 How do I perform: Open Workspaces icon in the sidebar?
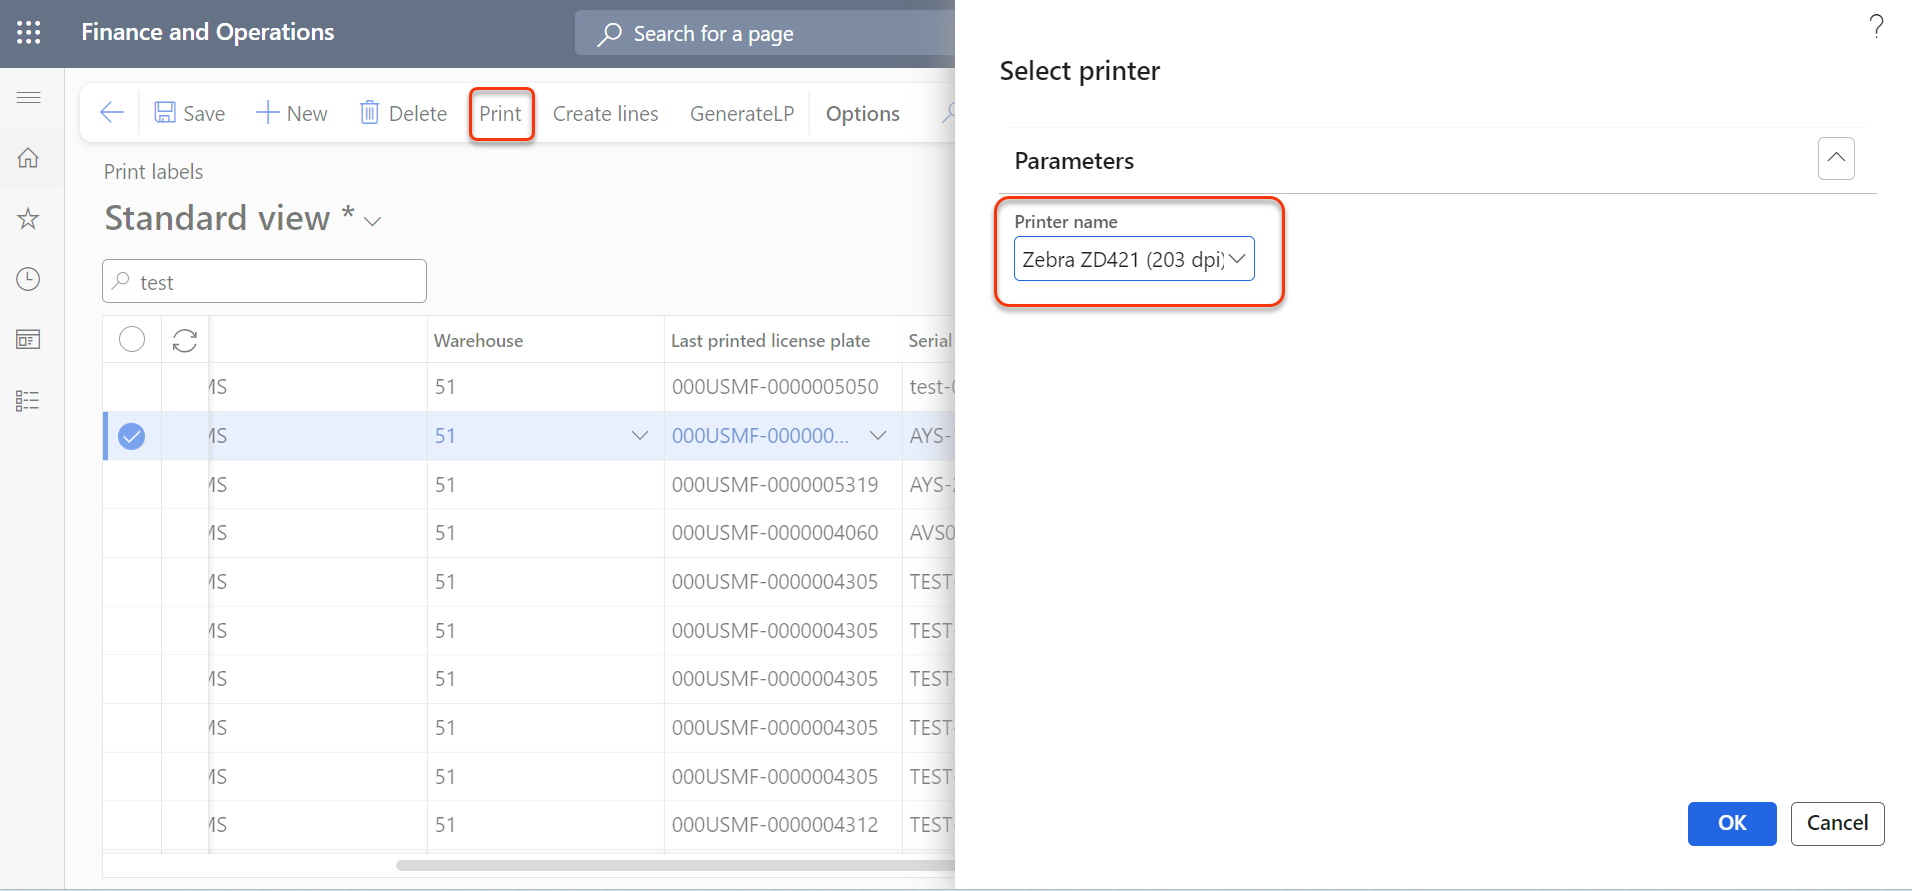tap(29, 340)
